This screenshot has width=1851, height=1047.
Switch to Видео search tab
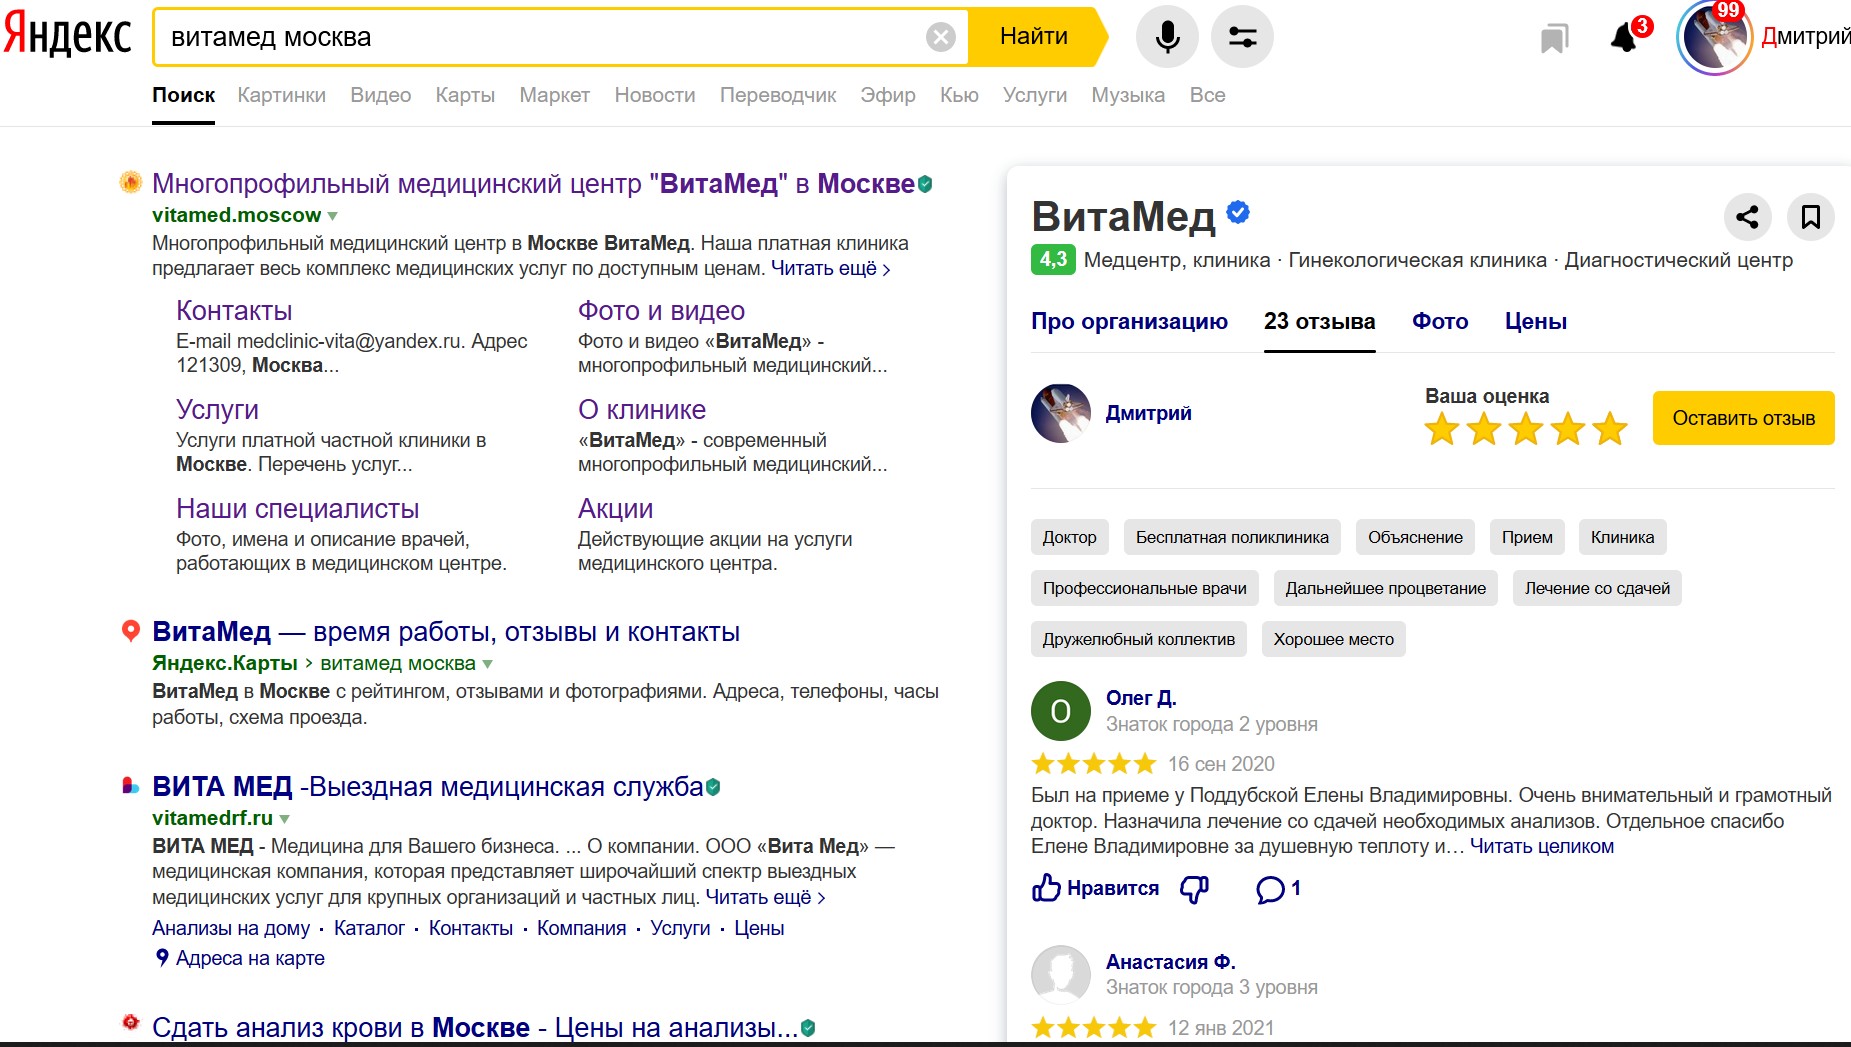(381, 95)
